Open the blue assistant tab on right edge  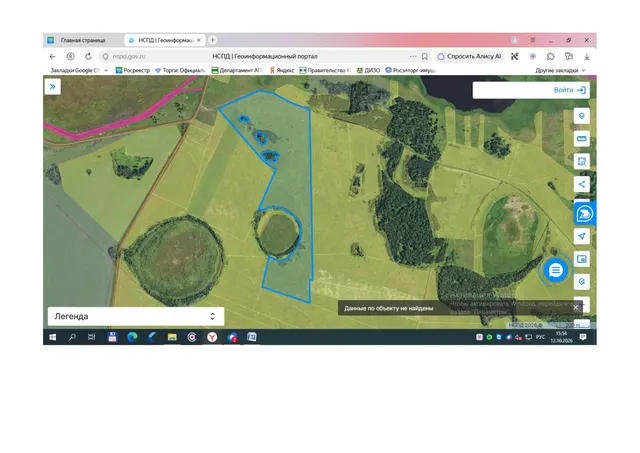point(584,213)
